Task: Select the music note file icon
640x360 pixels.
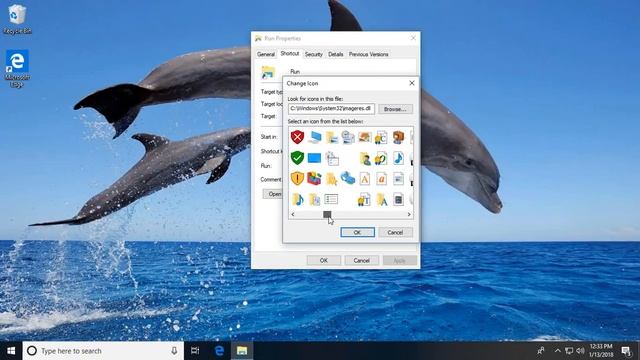Action: click(398, 158)
